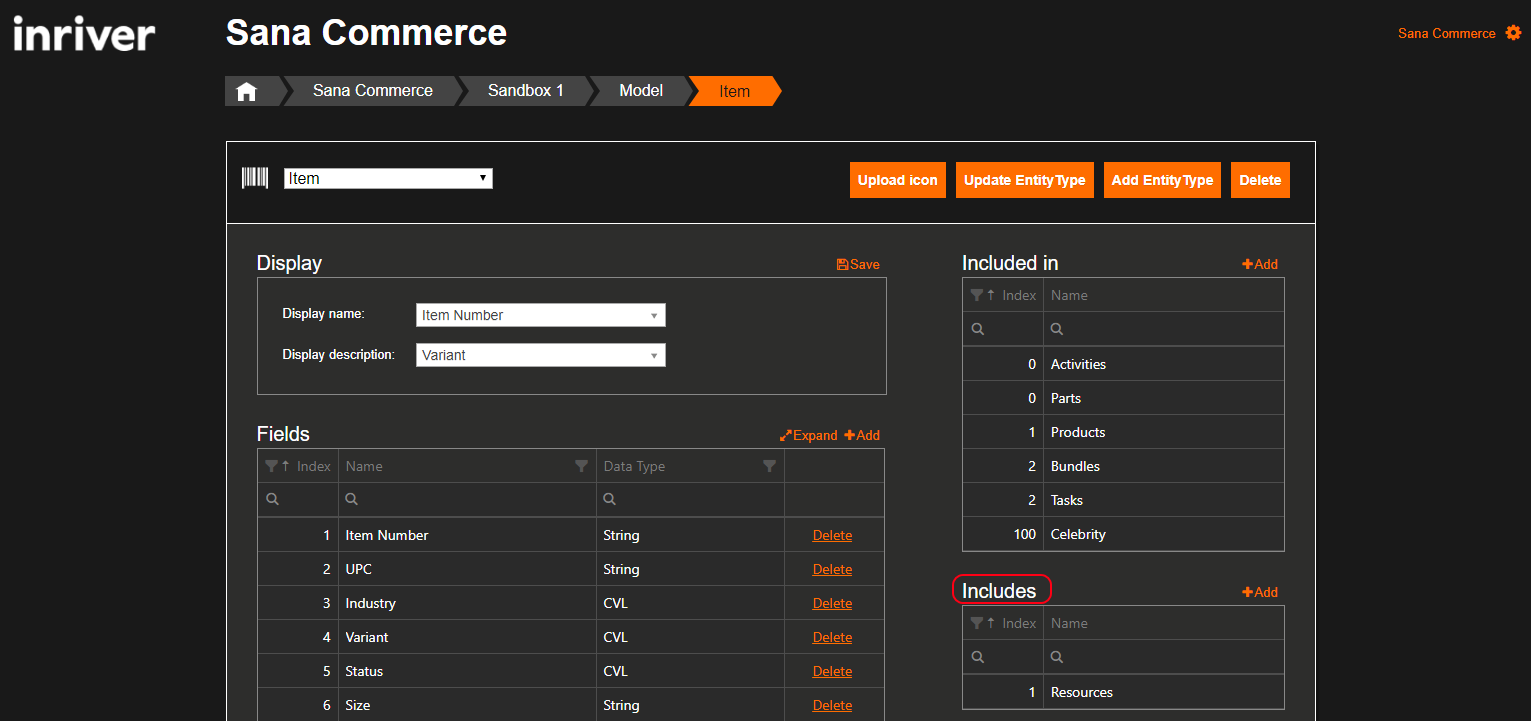The image size is (1531, 721).
Task: Sort Fields by Name column header
Action: pos(364,466)
